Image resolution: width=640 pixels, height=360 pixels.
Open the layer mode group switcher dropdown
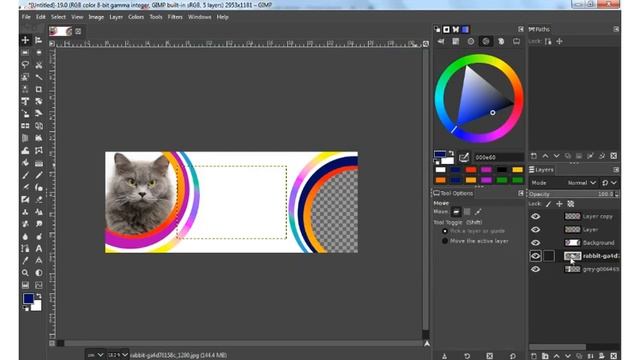coord(609,183)
